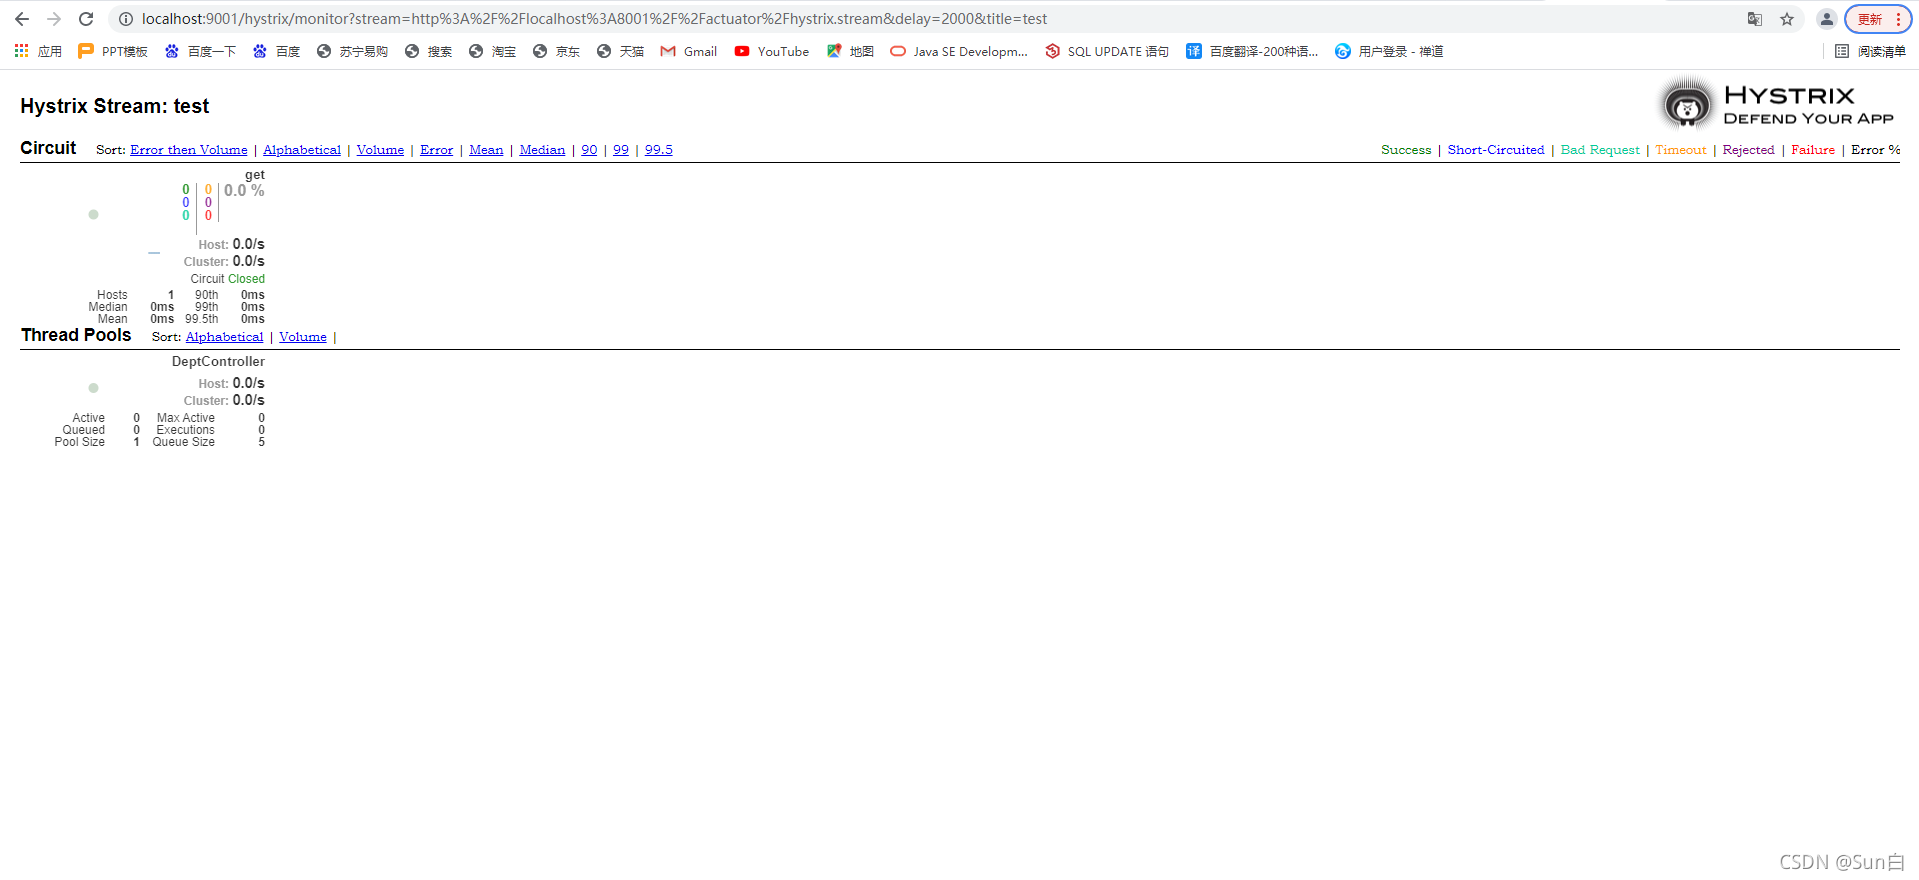The width and height of the screenshot is (1919, 880).
Task: Click the Success legend label
Action: coord(1406,150)
